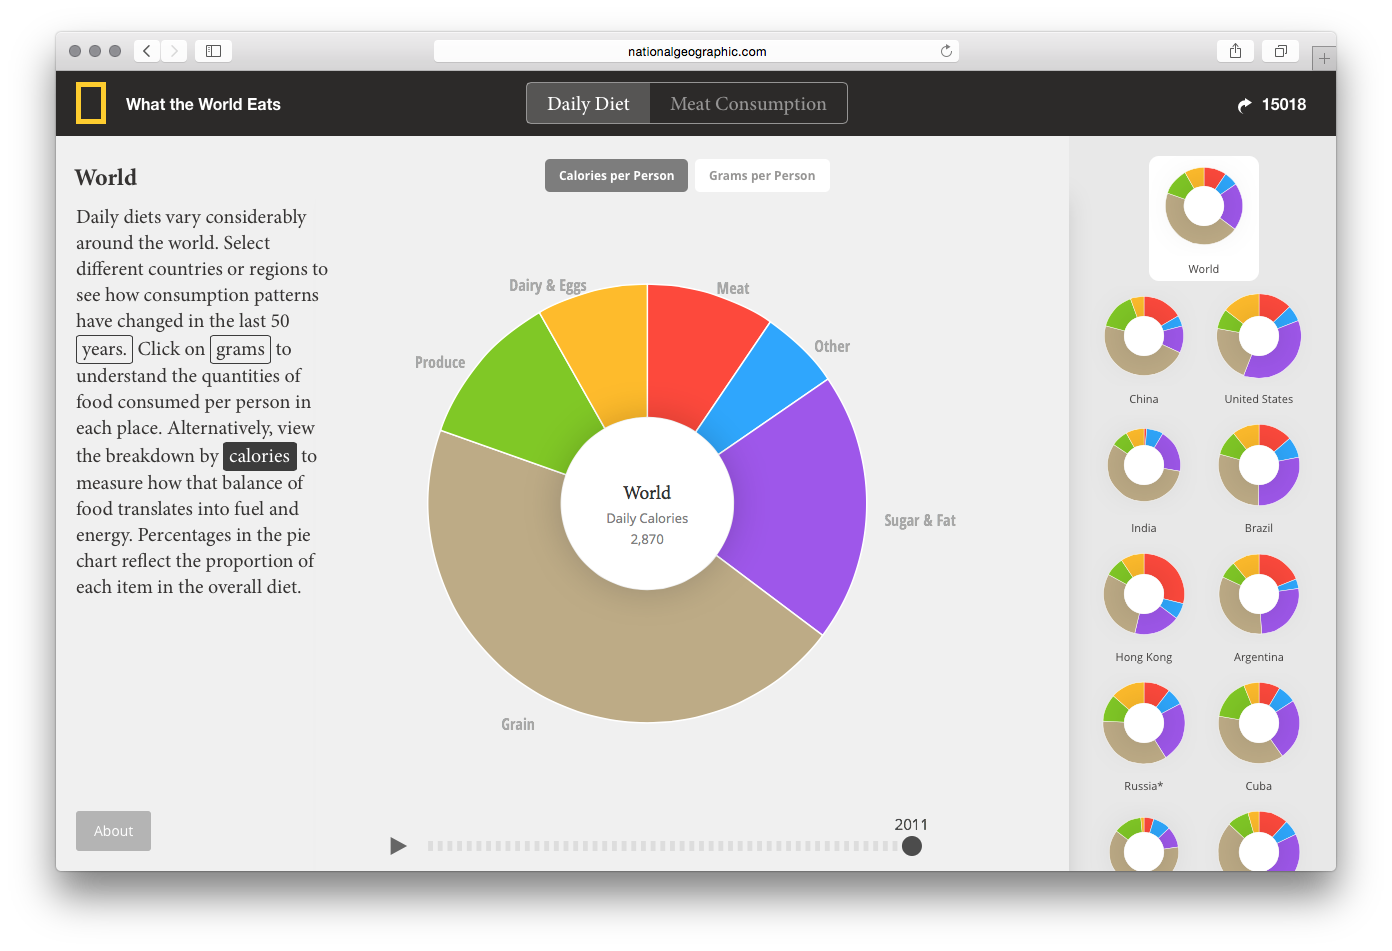Select the Daily Diet tab
This screenshot has width=1392, height=951.
coord(588,104)
